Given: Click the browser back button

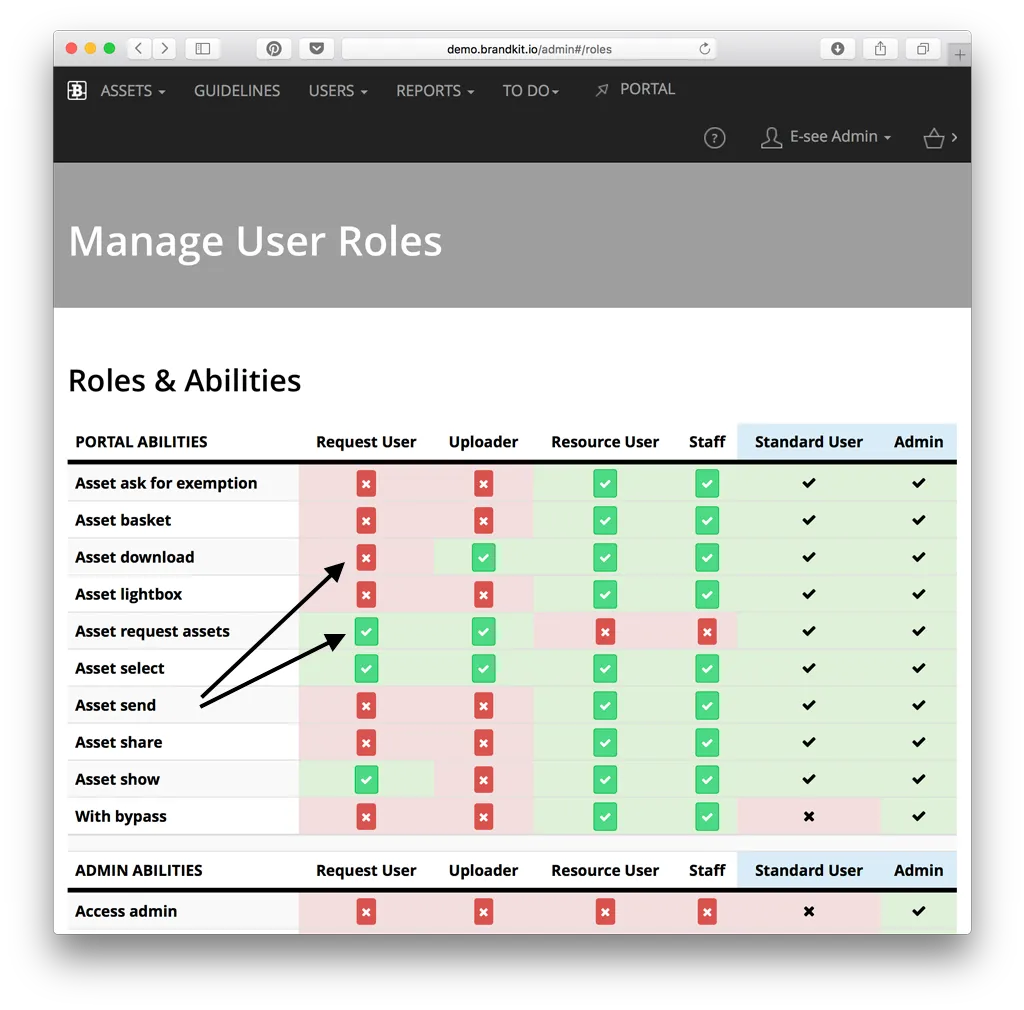Looking at the screenshot, I should click(138, 48).
